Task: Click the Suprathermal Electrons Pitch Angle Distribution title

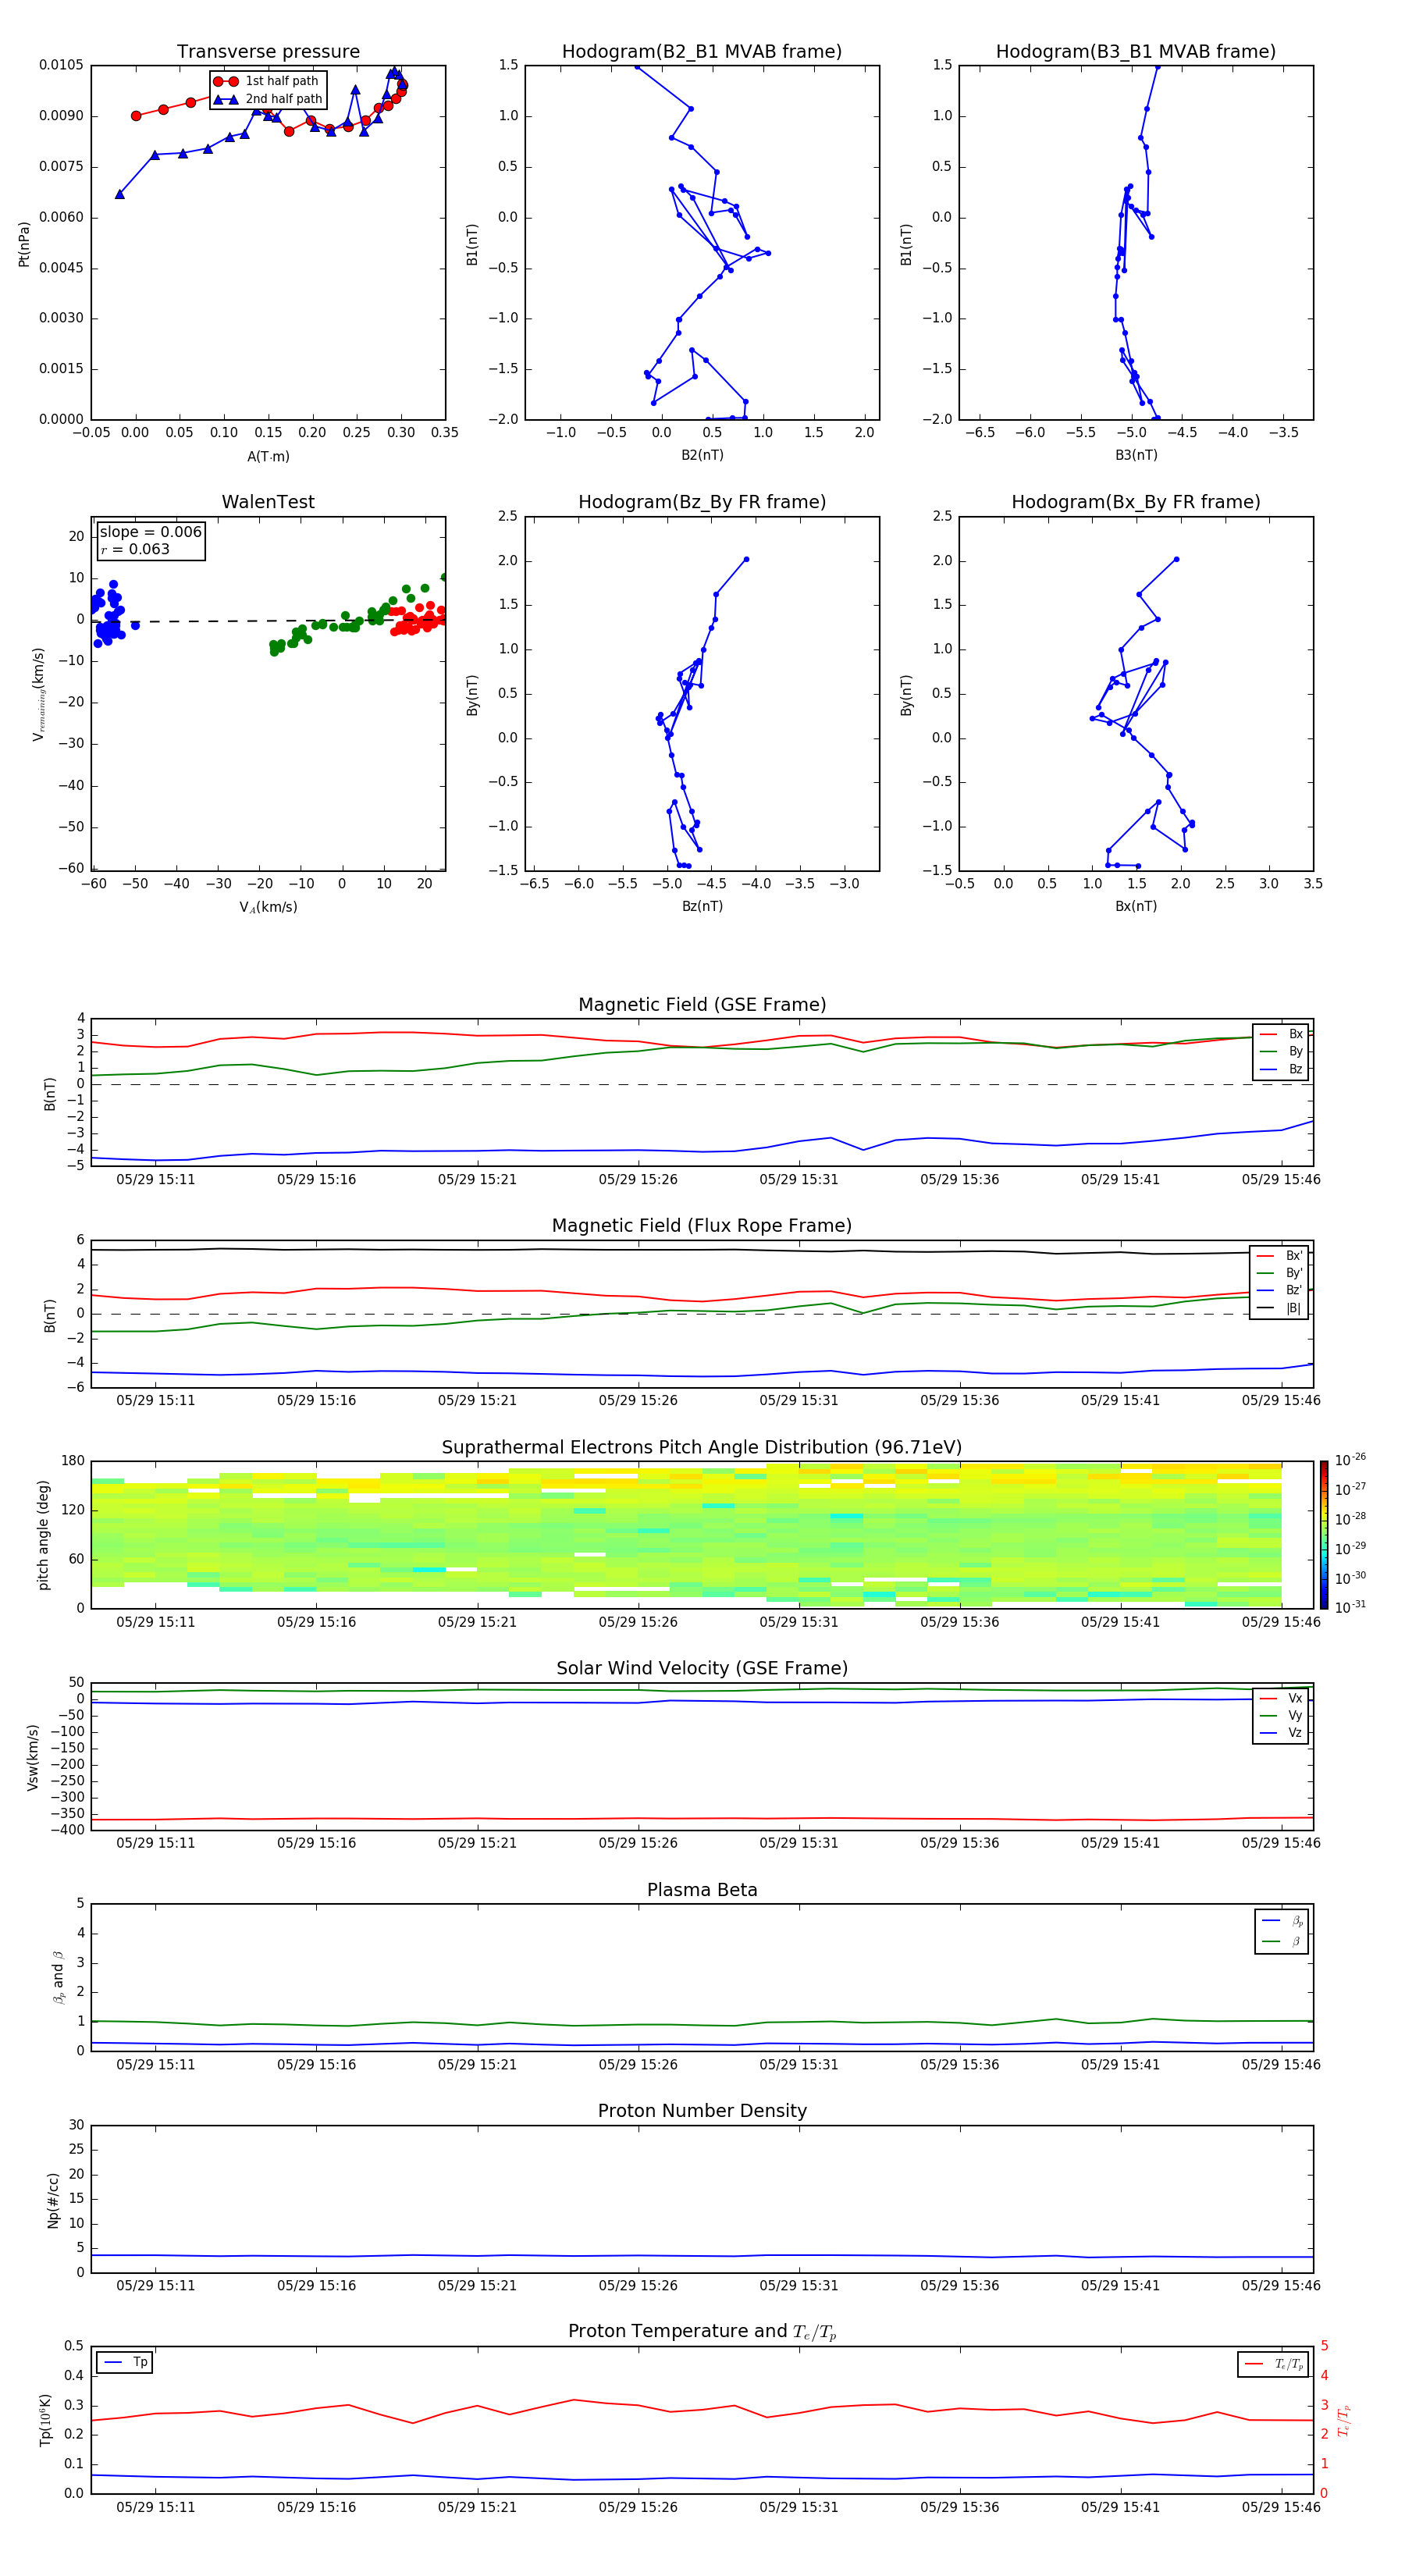Action: pos(702,1447)
